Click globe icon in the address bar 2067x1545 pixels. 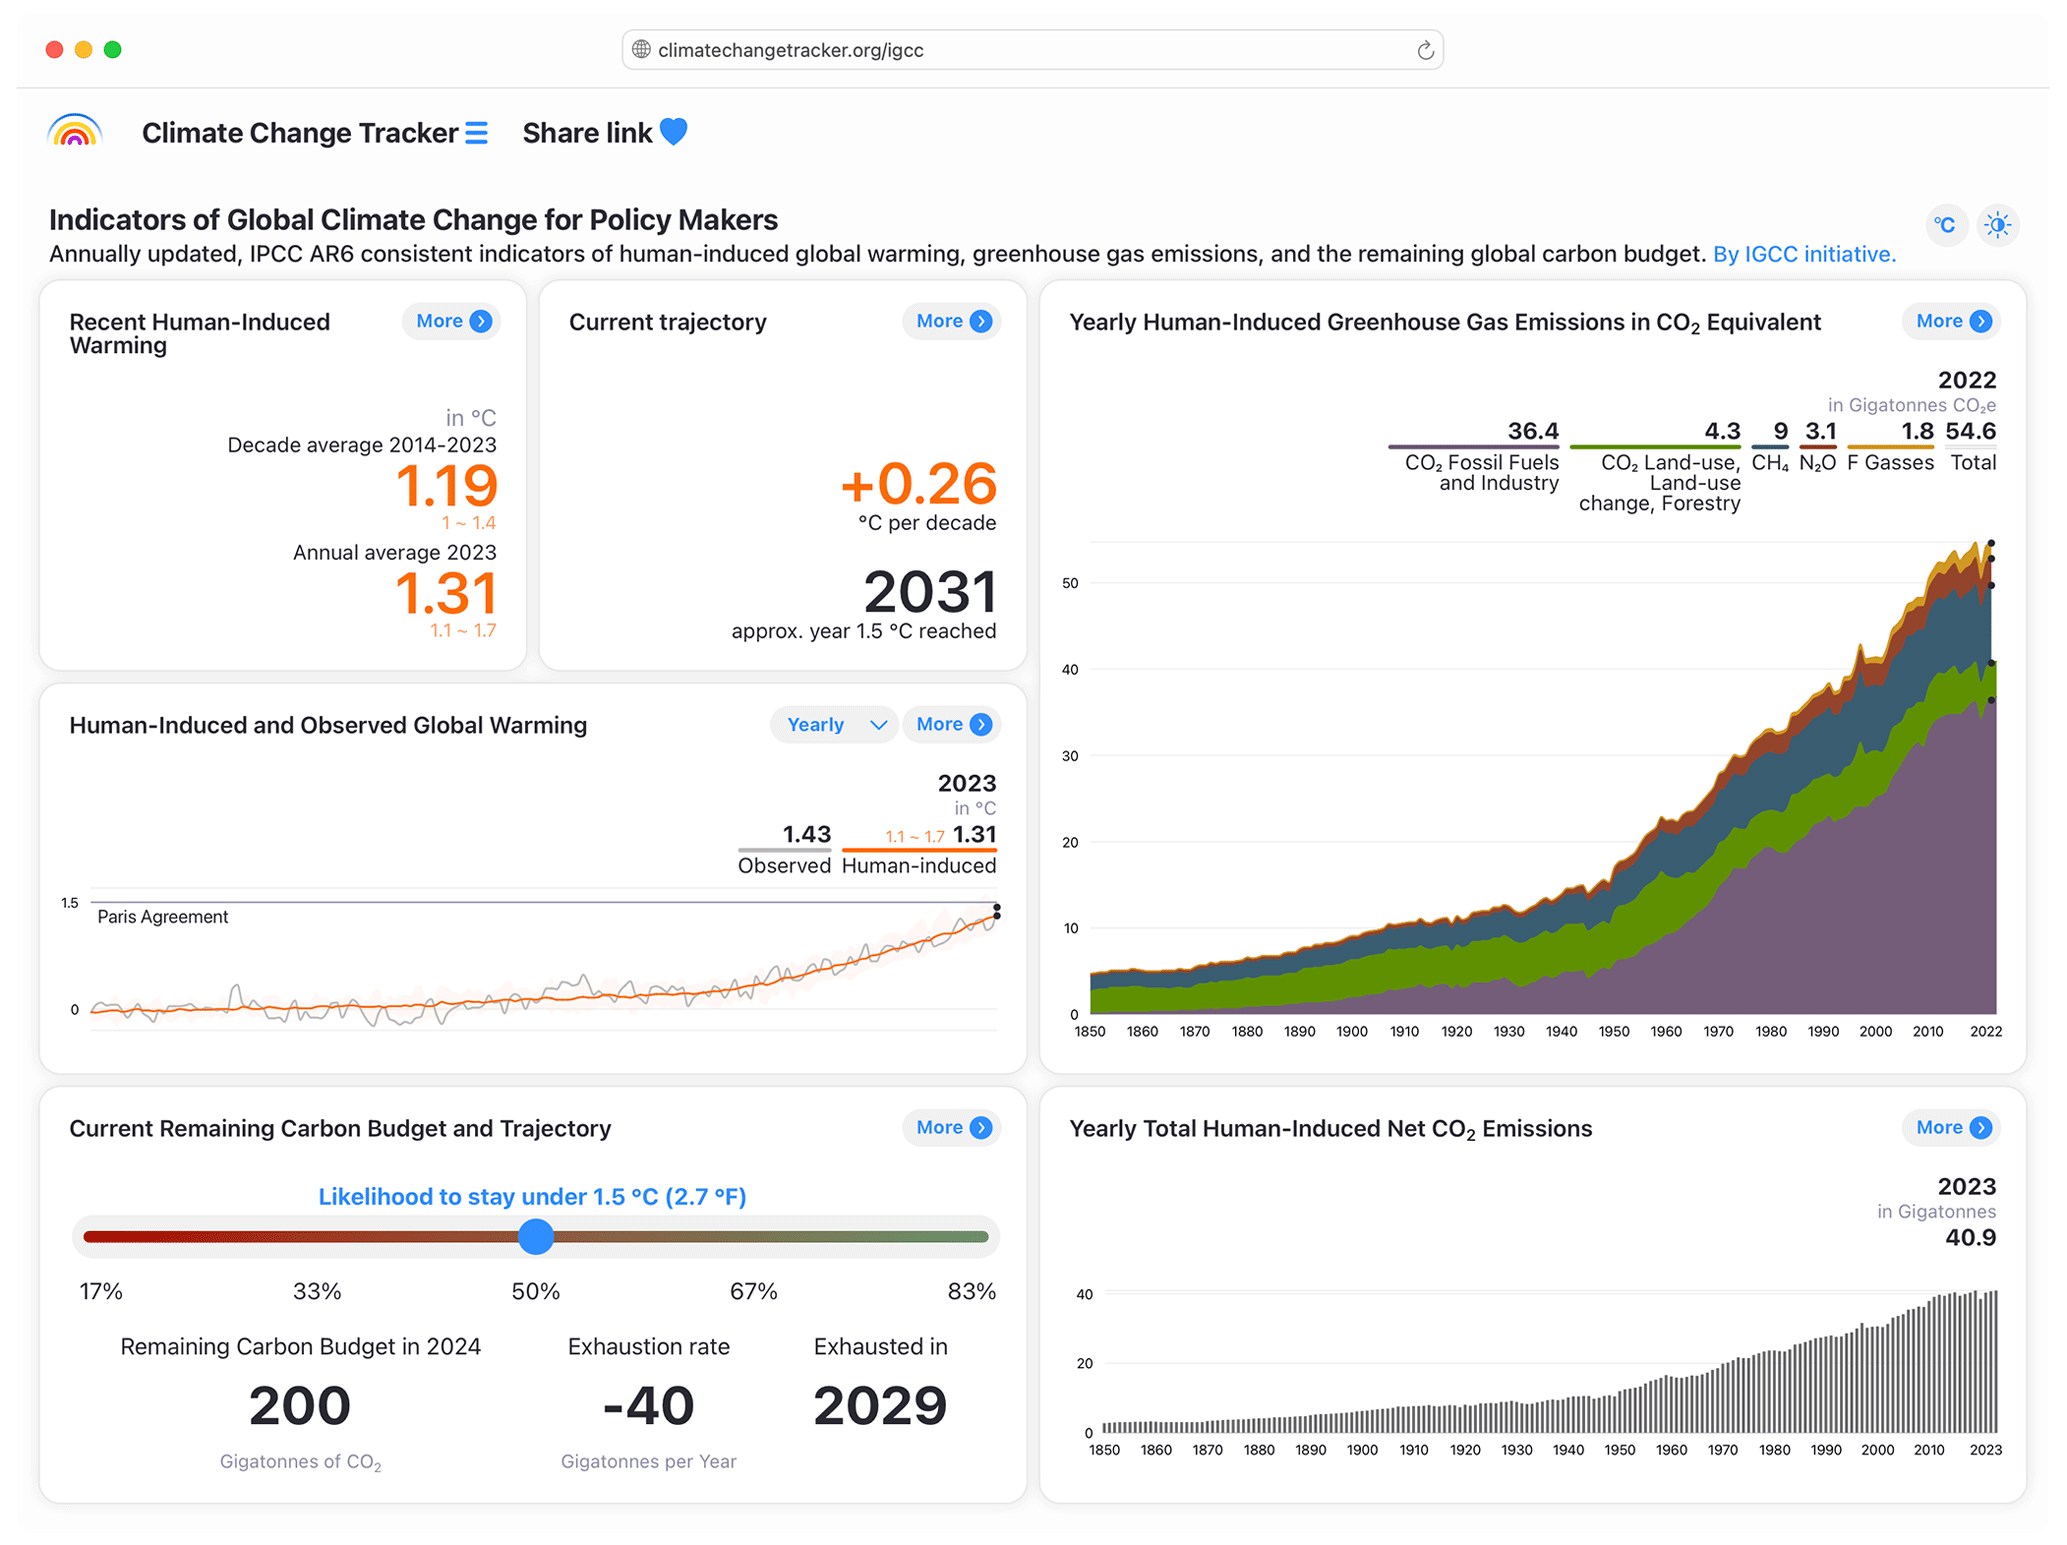(x=641, y=50)
